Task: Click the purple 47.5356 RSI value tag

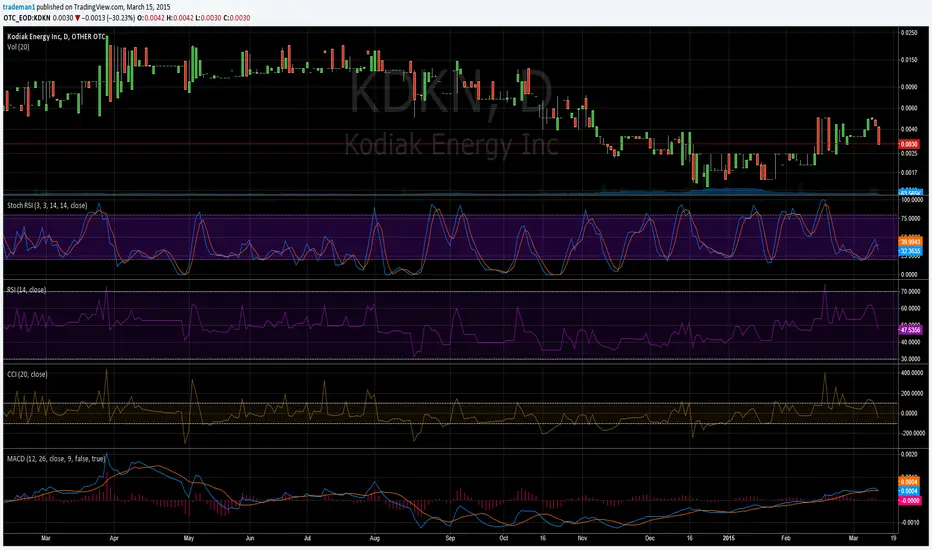Action: [910, 329]
